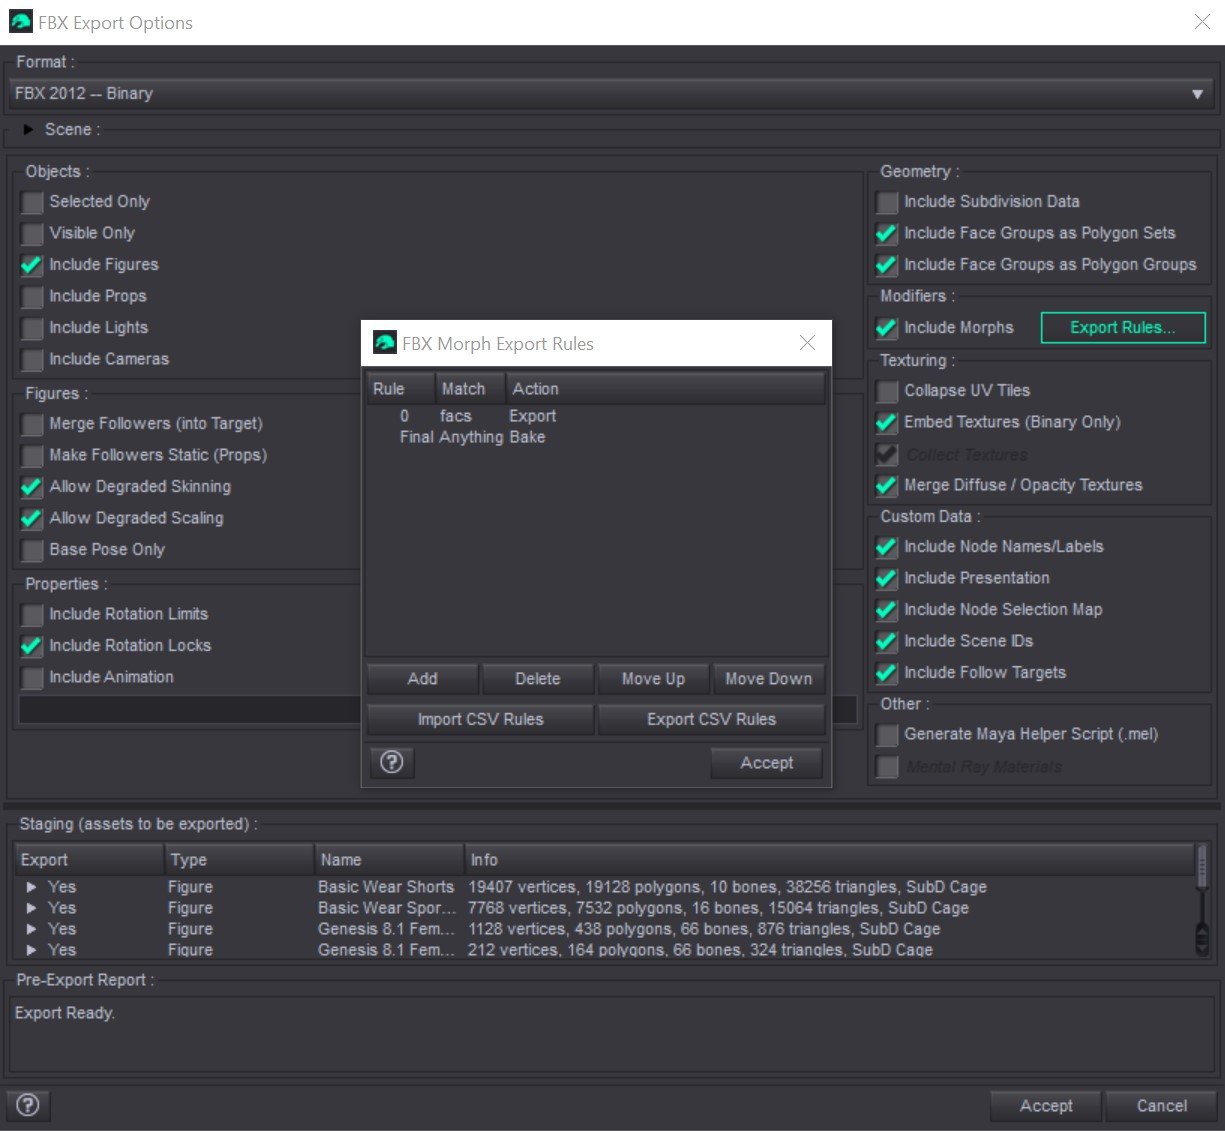Screen dimensions: 1225x1131
Task: Click the Export Rules... button
Action: pyautogui.click(x=1123, y=327)
